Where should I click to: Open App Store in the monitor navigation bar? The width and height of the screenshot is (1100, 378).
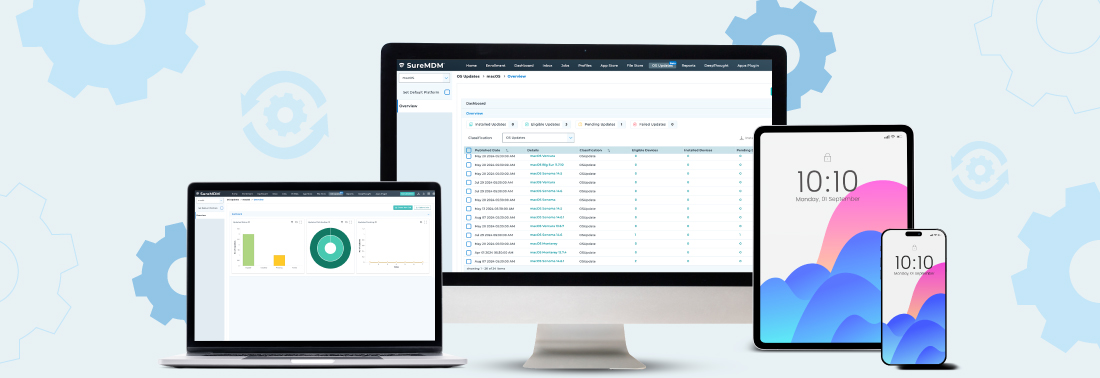click(x=609, y=65)
